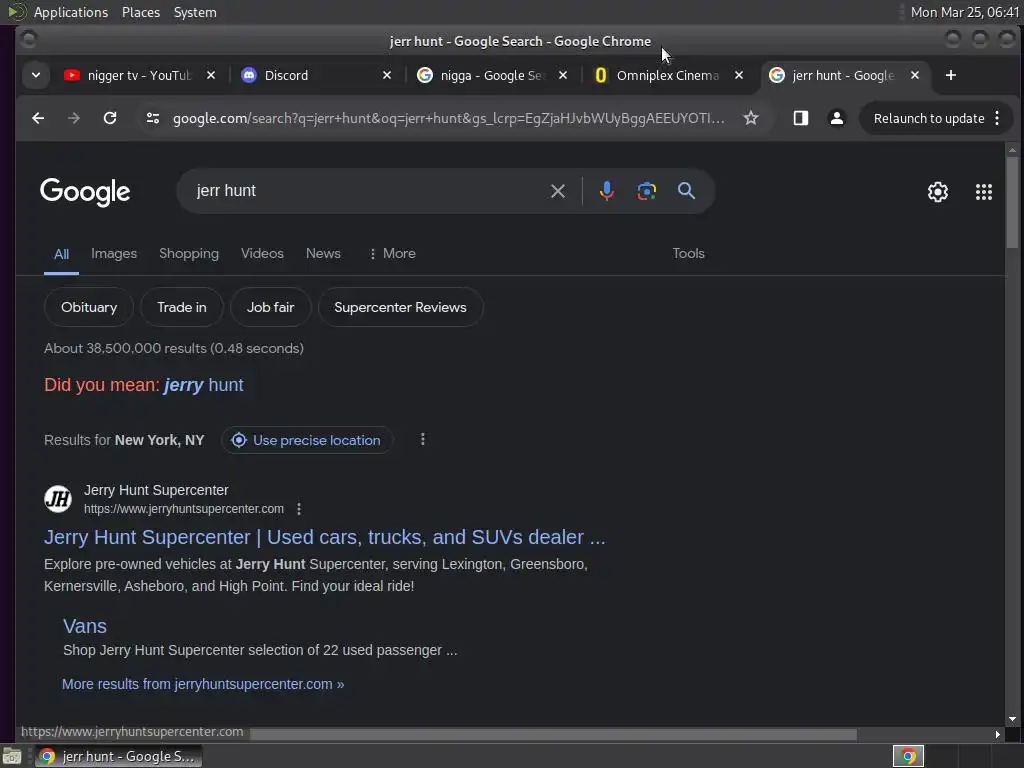
Task: Open More results from jerryhuntsupercenter.com
Action: pyautogui.click(x=203, y=684)
